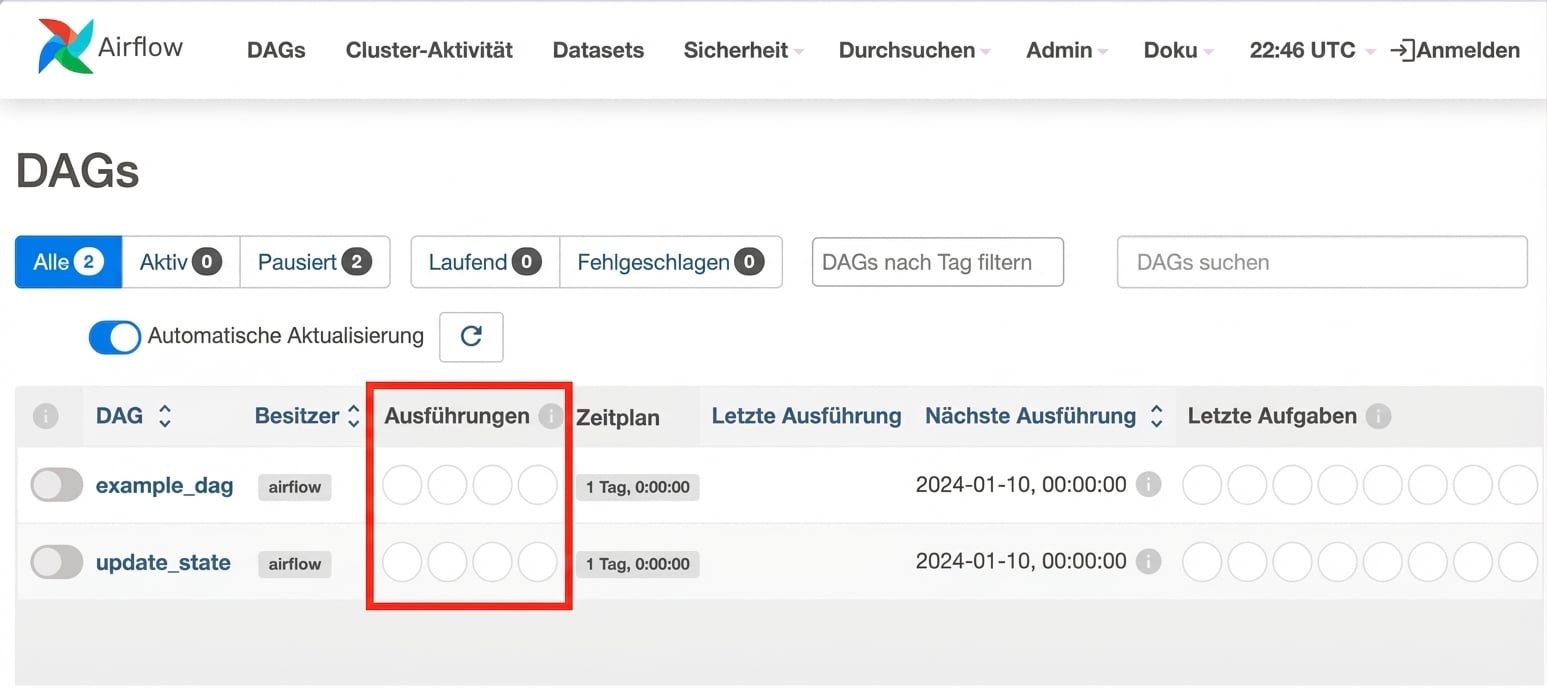
Task: Click the schedule badge for update_state
Action: point(638,564)
